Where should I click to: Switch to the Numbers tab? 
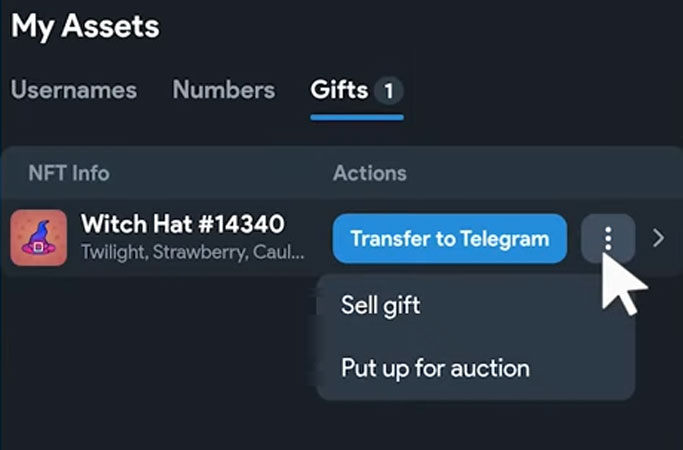(223, 90)
